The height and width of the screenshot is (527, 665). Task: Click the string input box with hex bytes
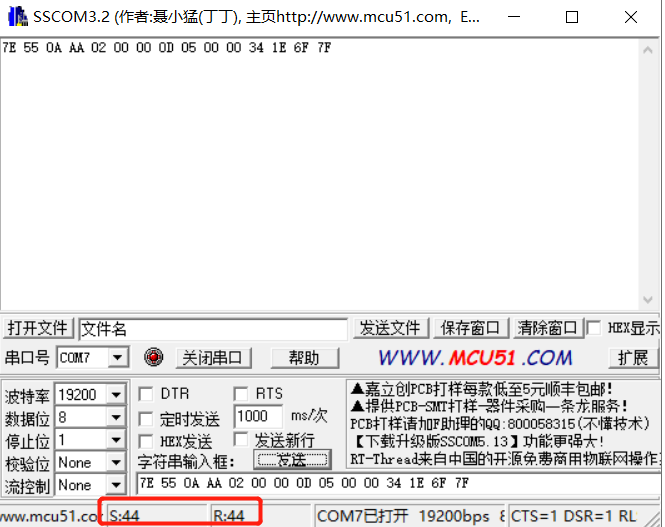click(x=398, y=484)
